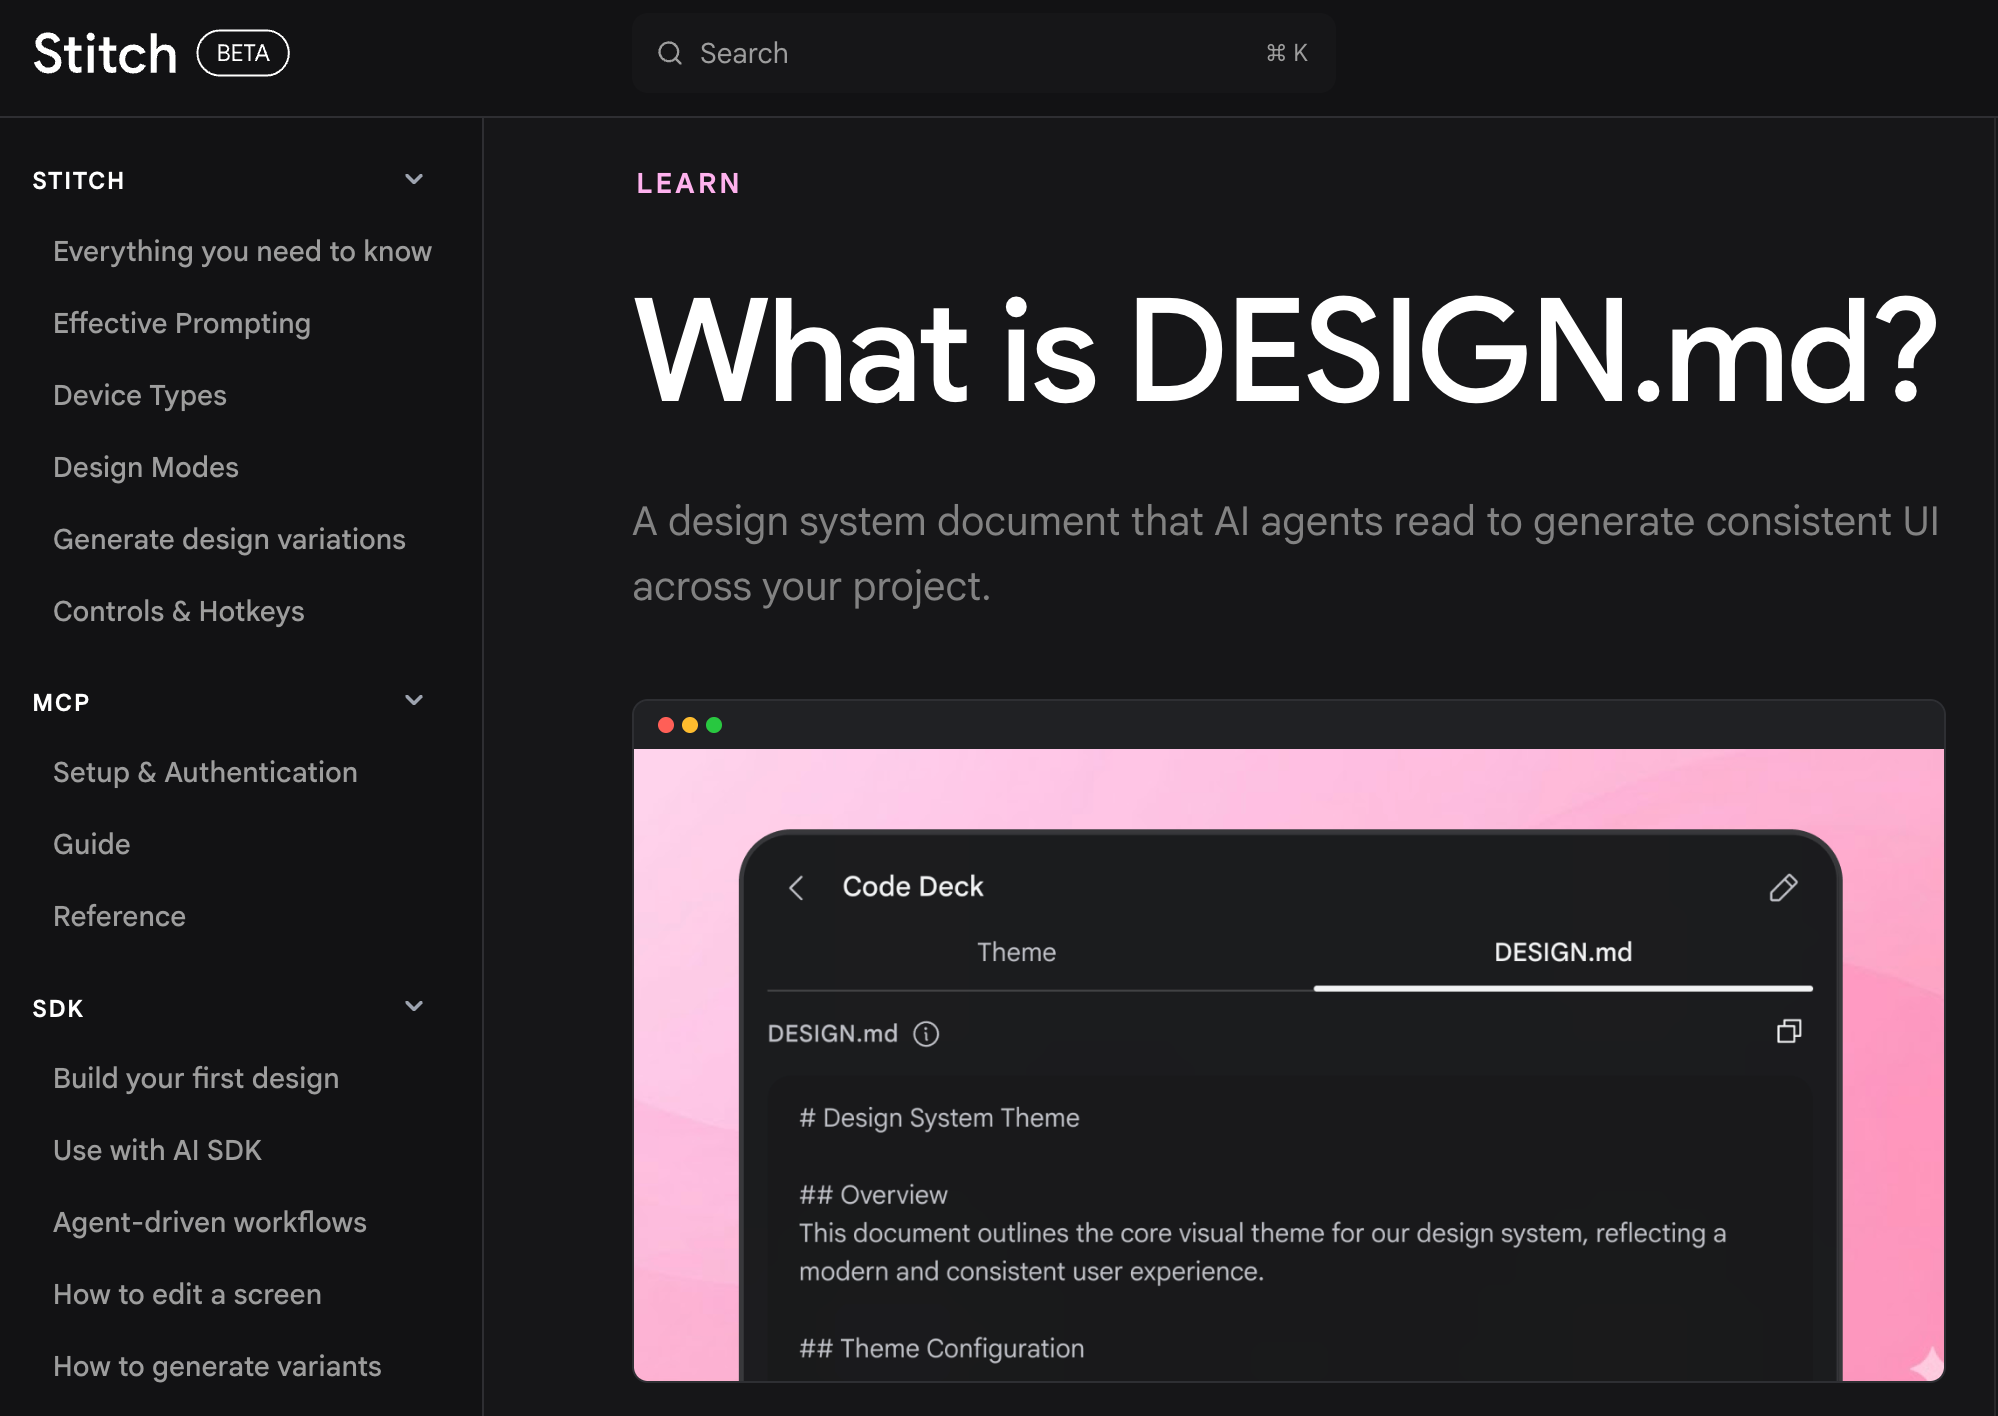The image size is (1998, 1416).
Task: Open the edit pencil in Code Deck header
Action: click(x=1784, y=888)
